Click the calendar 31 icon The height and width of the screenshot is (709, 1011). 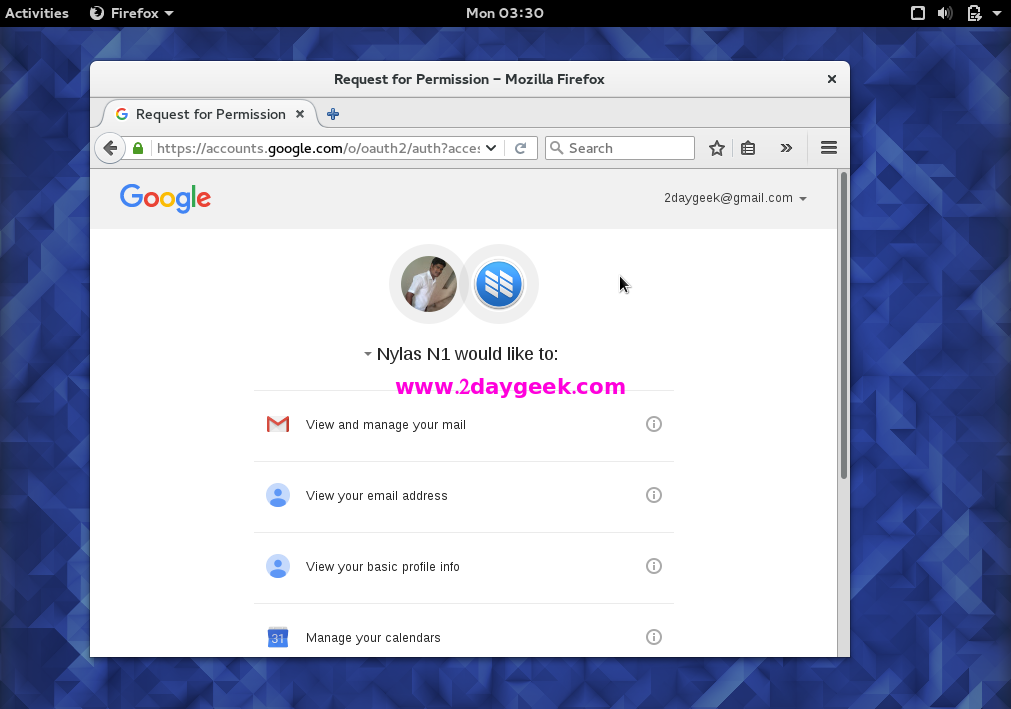pyautogui.click(x=278, y=637)
